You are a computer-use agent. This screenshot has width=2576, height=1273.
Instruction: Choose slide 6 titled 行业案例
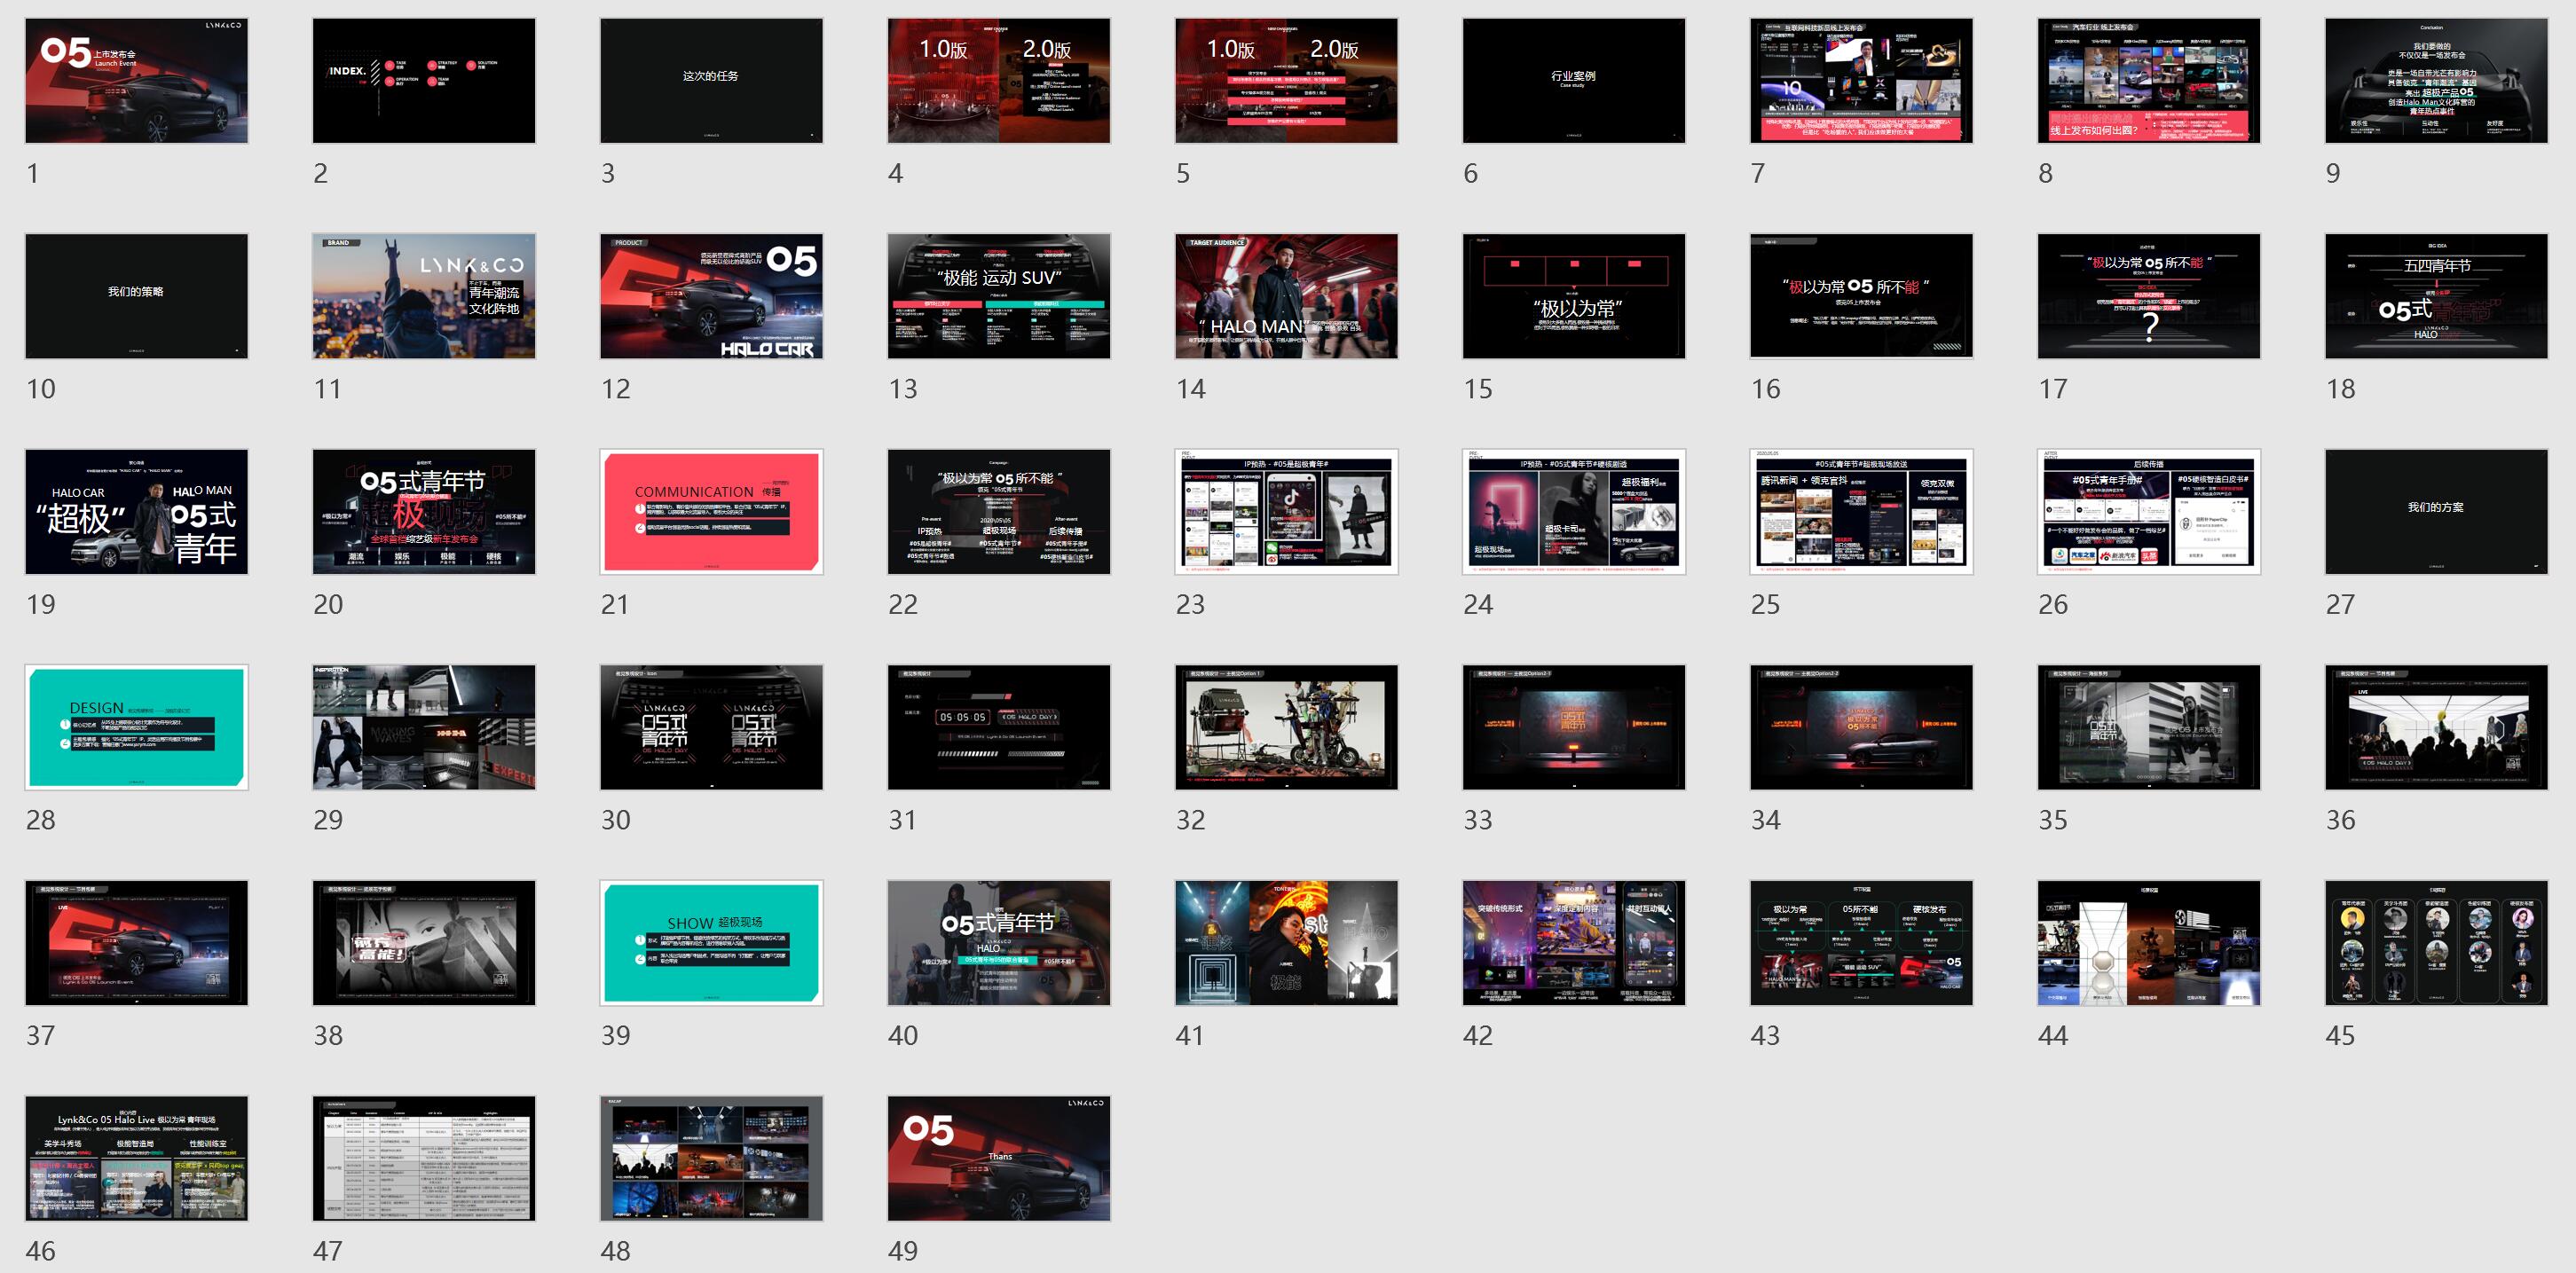click(x=1574, y=81)
